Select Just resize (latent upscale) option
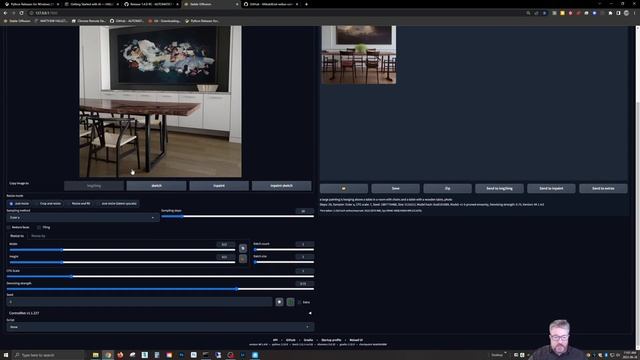Image resolution: width=640 pixels, height=360 pixels. [x=117, y=203]
